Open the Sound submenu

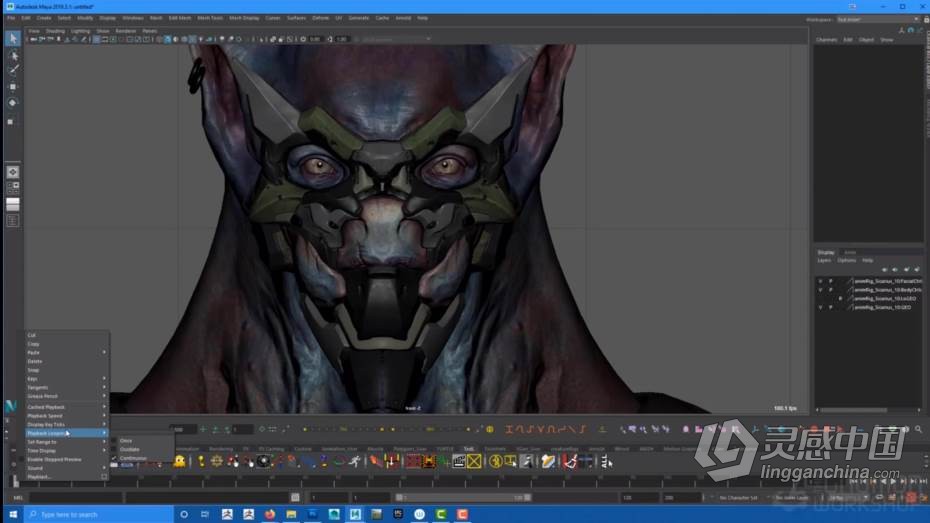click(x=66, y=468)
